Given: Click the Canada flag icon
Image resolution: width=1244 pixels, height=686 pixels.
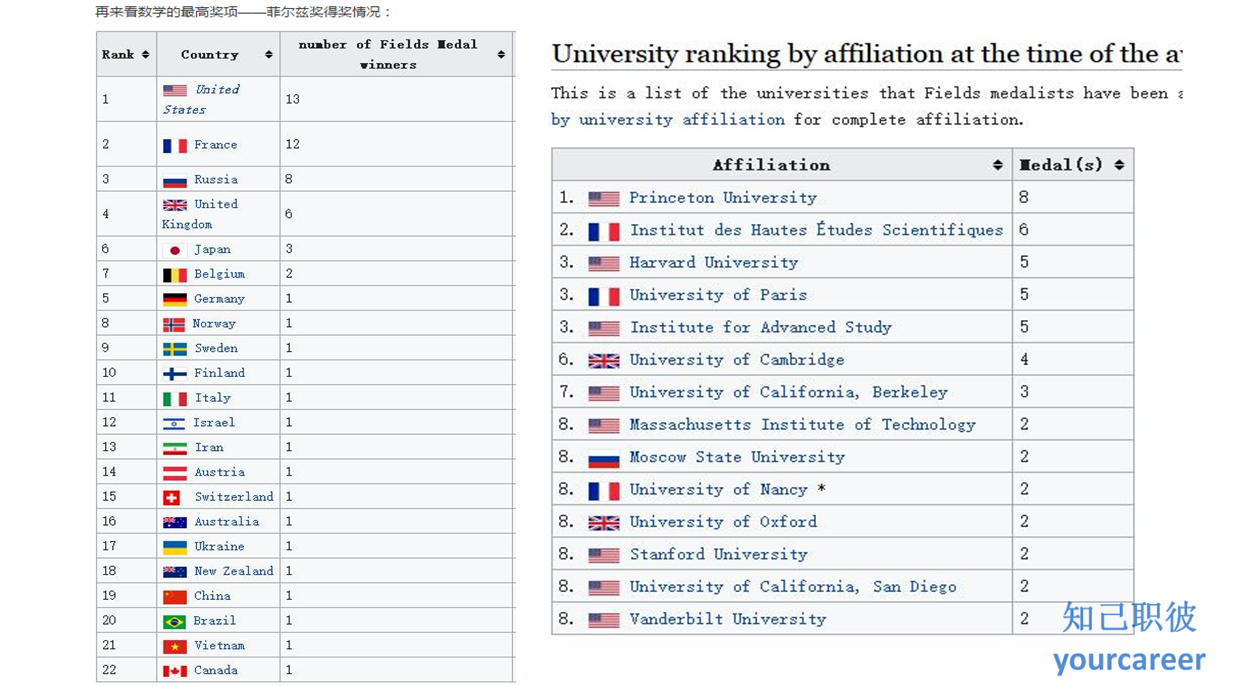Looking at the screenshot, I should click(x=175, y=671).
